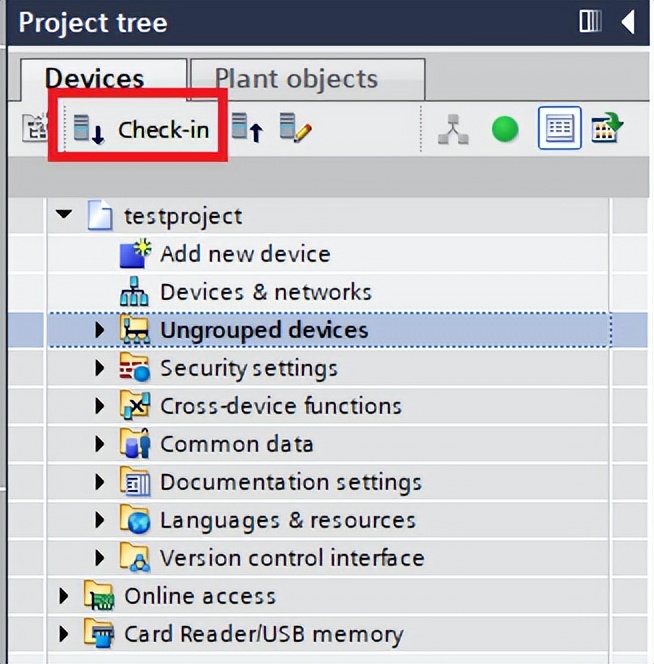Image resolution: width=654 pixels, height=664 pixels.
Task: Select the Security settings label
Action: tap(249, 368)
